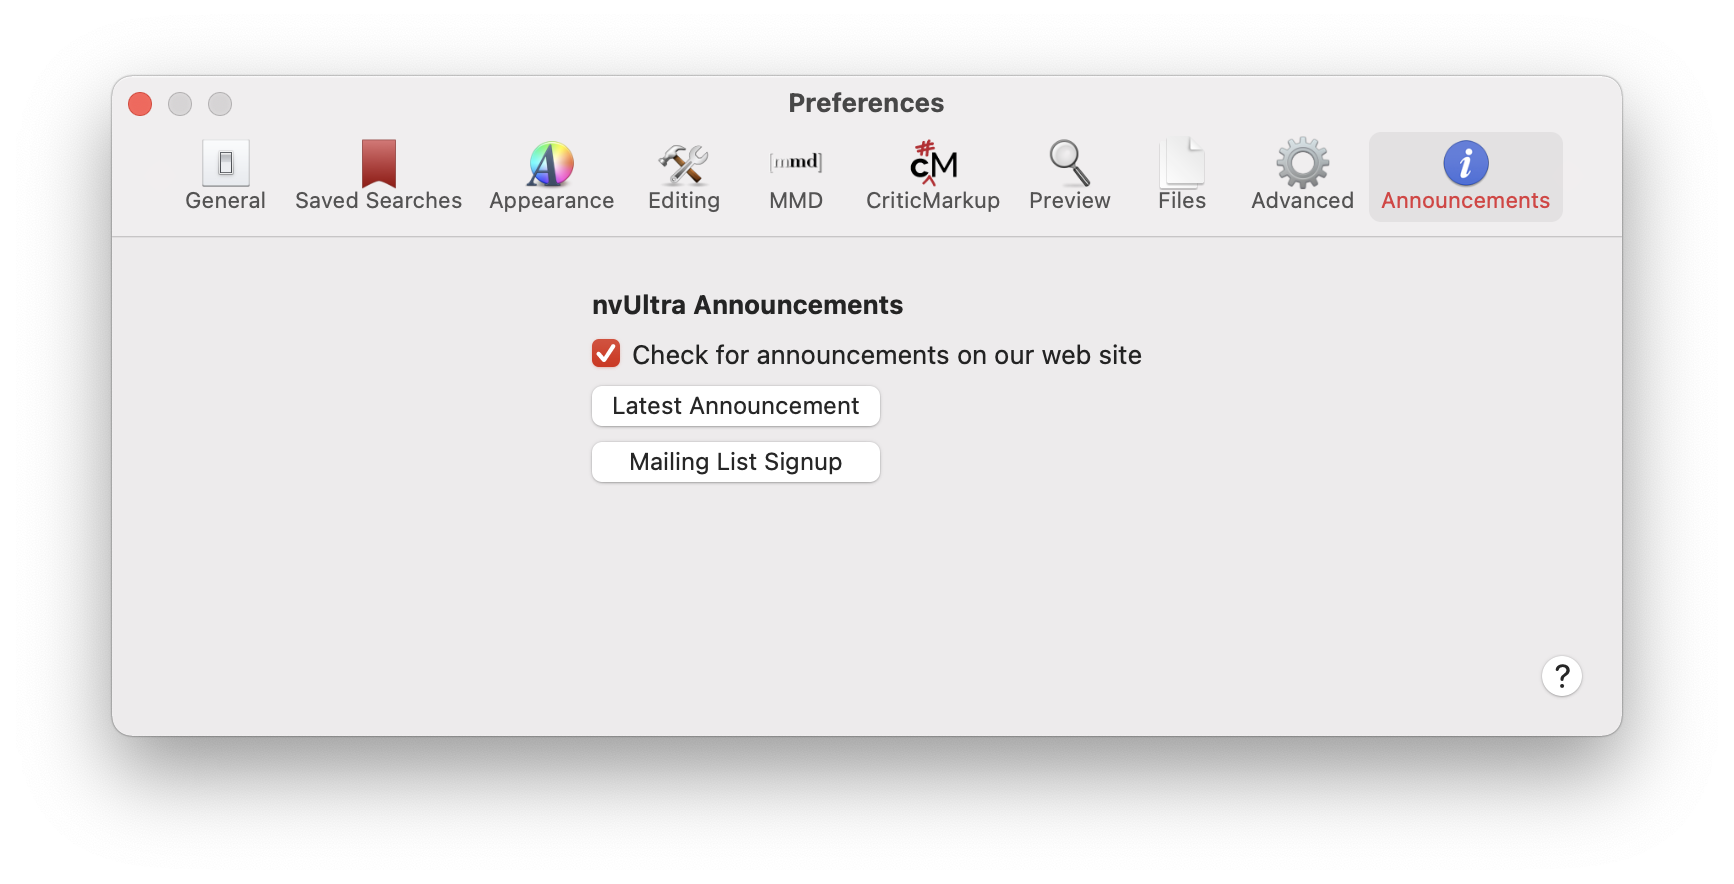Screen dimensions: 1734x884
Task: Click the gray zoom window button
Action: click(x=220, y=104)
